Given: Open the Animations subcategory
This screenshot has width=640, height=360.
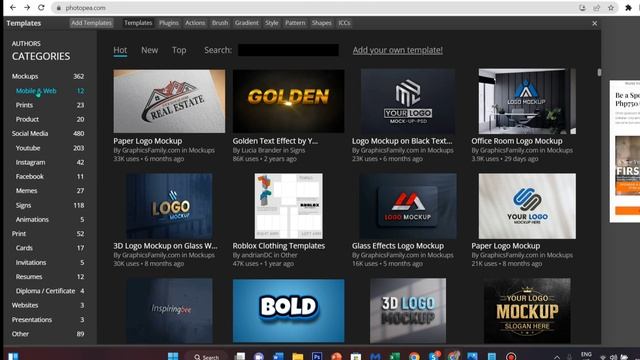Looking at the screenshot, I should tap(49, 220).
